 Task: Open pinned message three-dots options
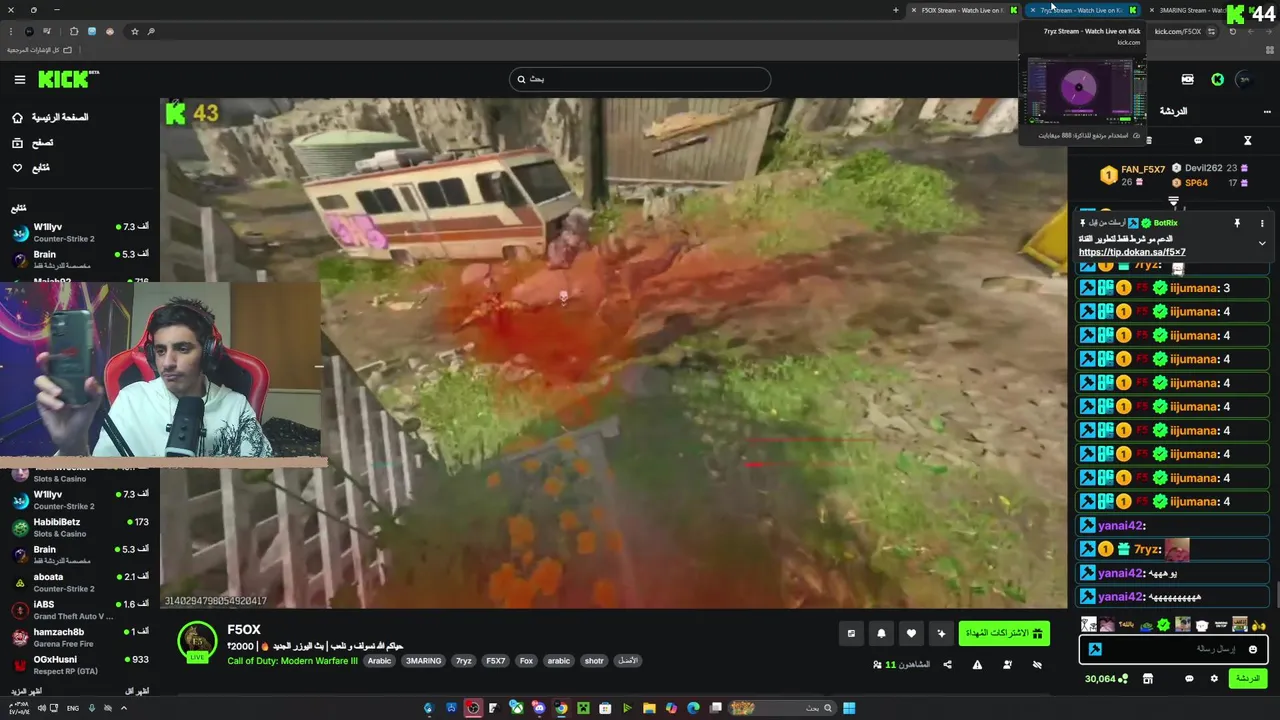[x=1262, y=223]
